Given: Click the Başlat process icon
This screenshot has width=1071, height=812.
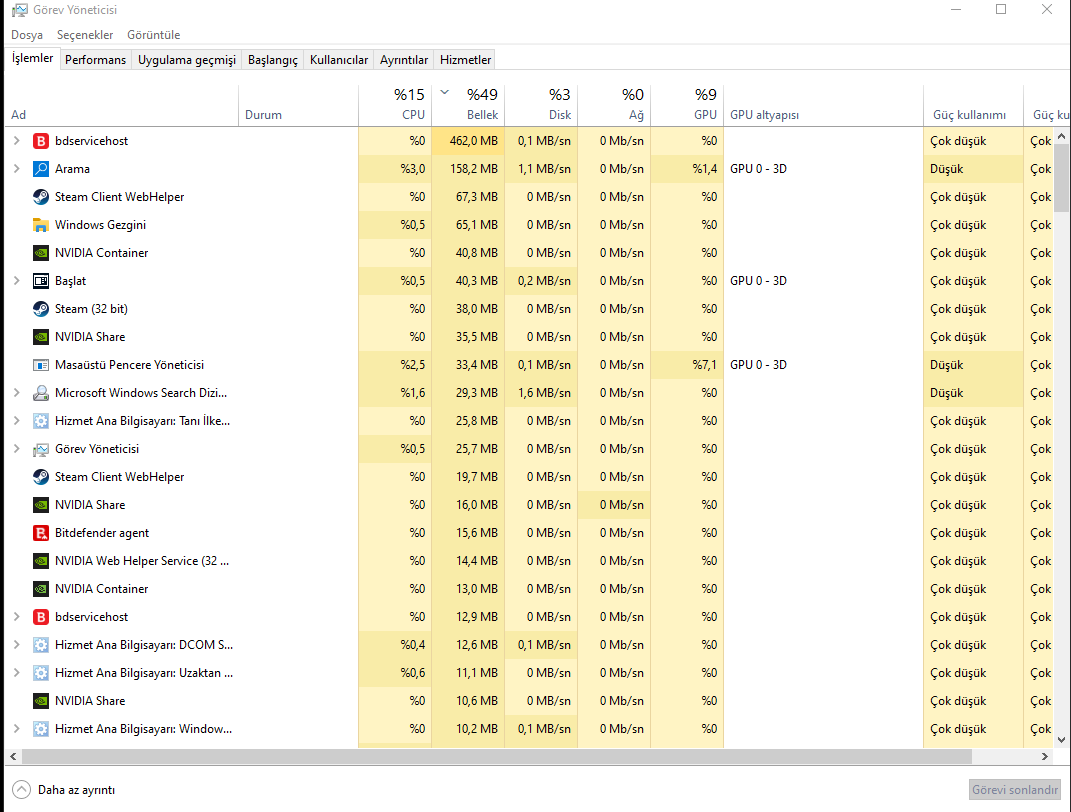Looking at the screenshot, I should (x=41, y=281).
